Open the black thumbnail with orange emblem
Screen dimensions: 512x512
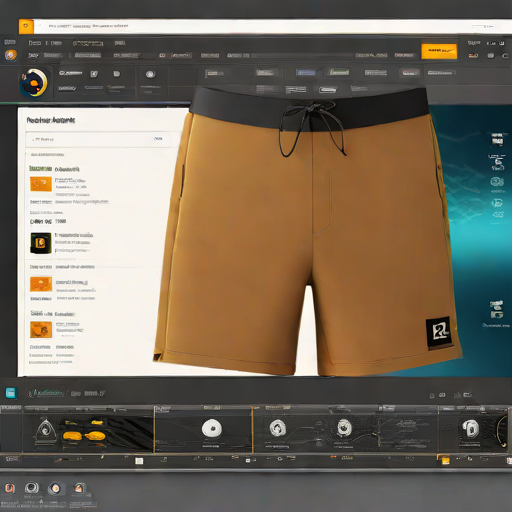click(x=41, y=243)
